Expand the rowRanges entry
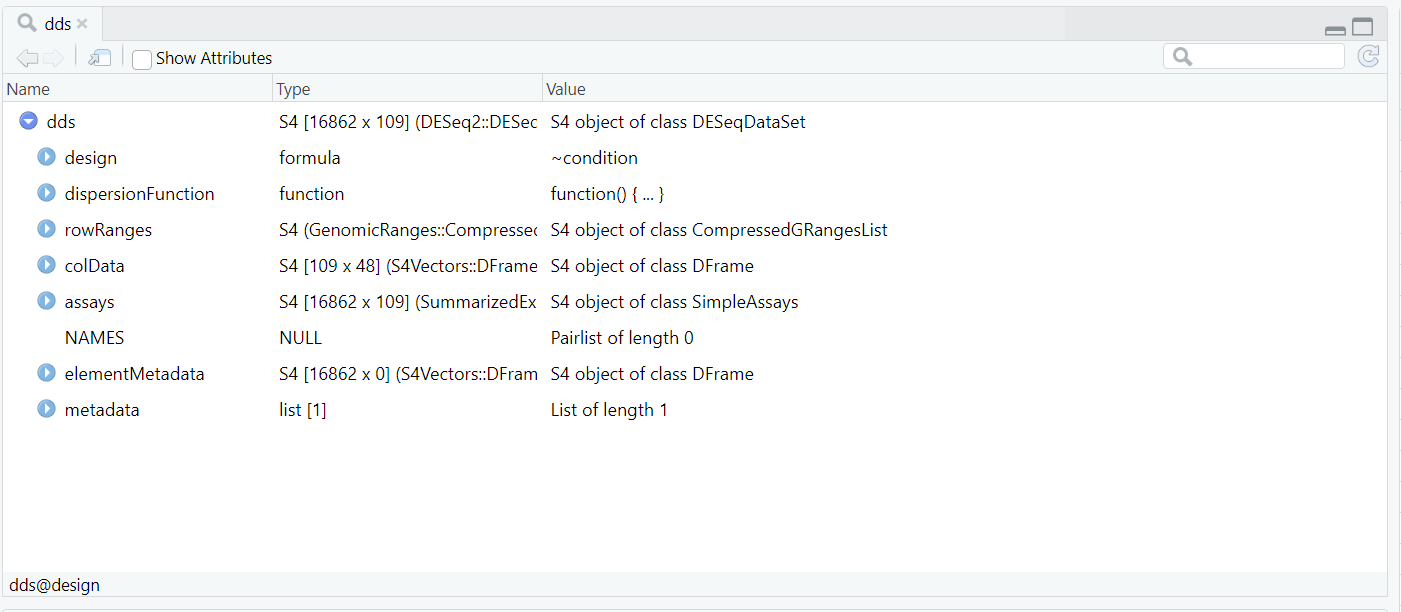The width and height of the screenshot is (1401, 612). pos(46,230)
